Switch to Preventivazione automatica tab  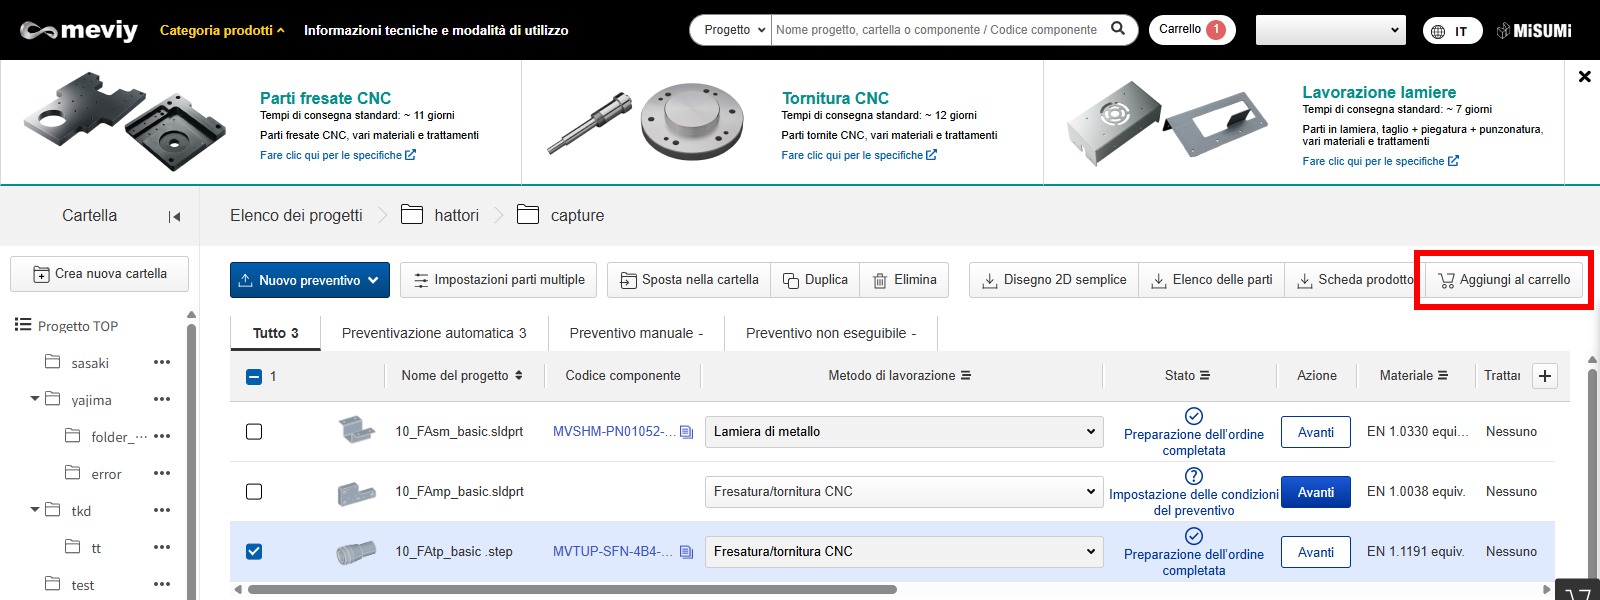(433, 333)
